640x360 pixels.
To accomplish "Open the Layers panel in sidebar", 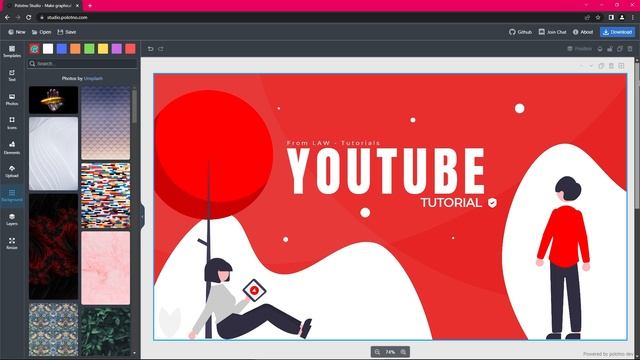I will click(12, 219).
